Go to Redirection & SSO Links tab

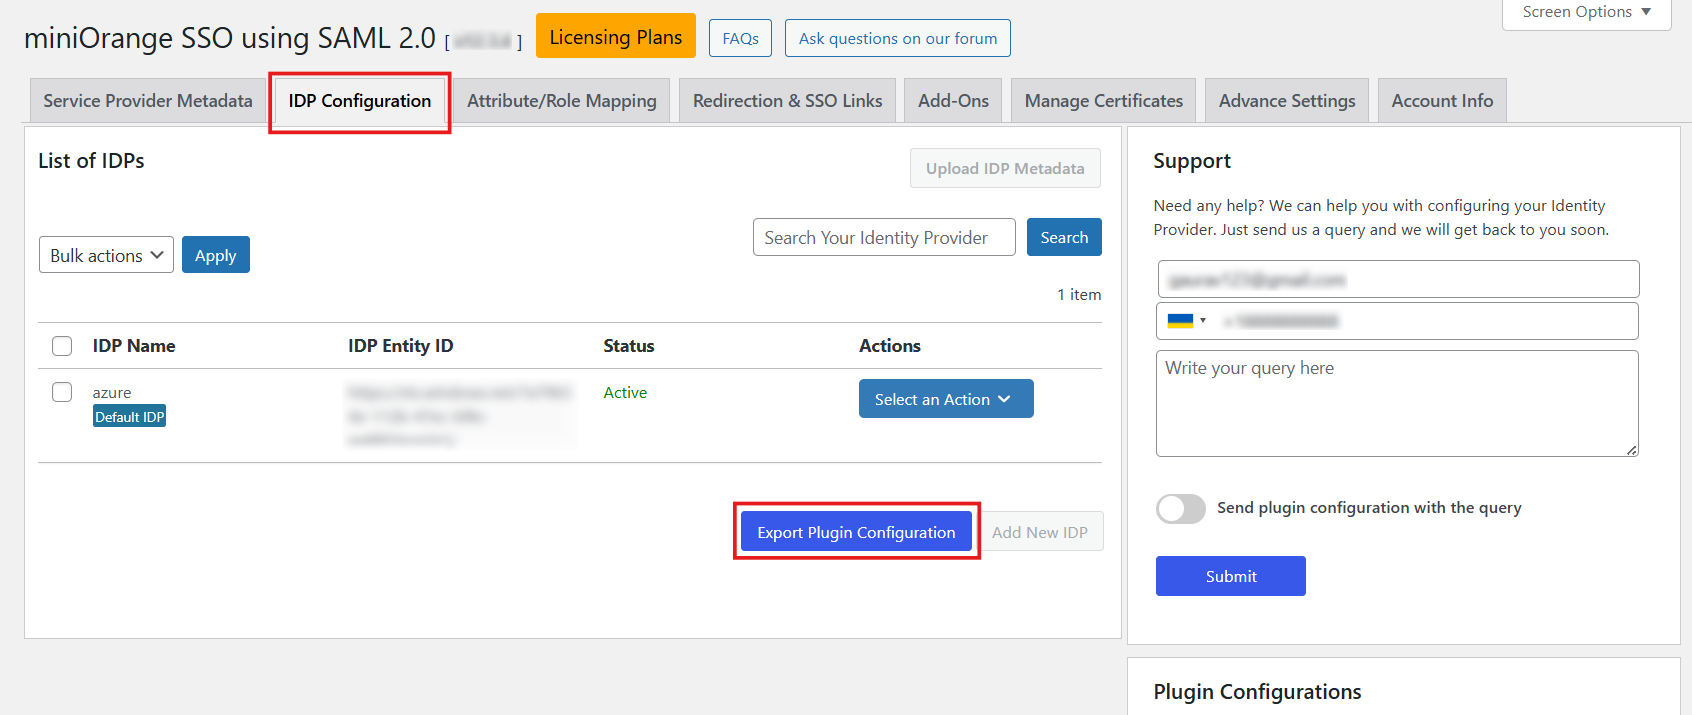(x=788, y=101)
